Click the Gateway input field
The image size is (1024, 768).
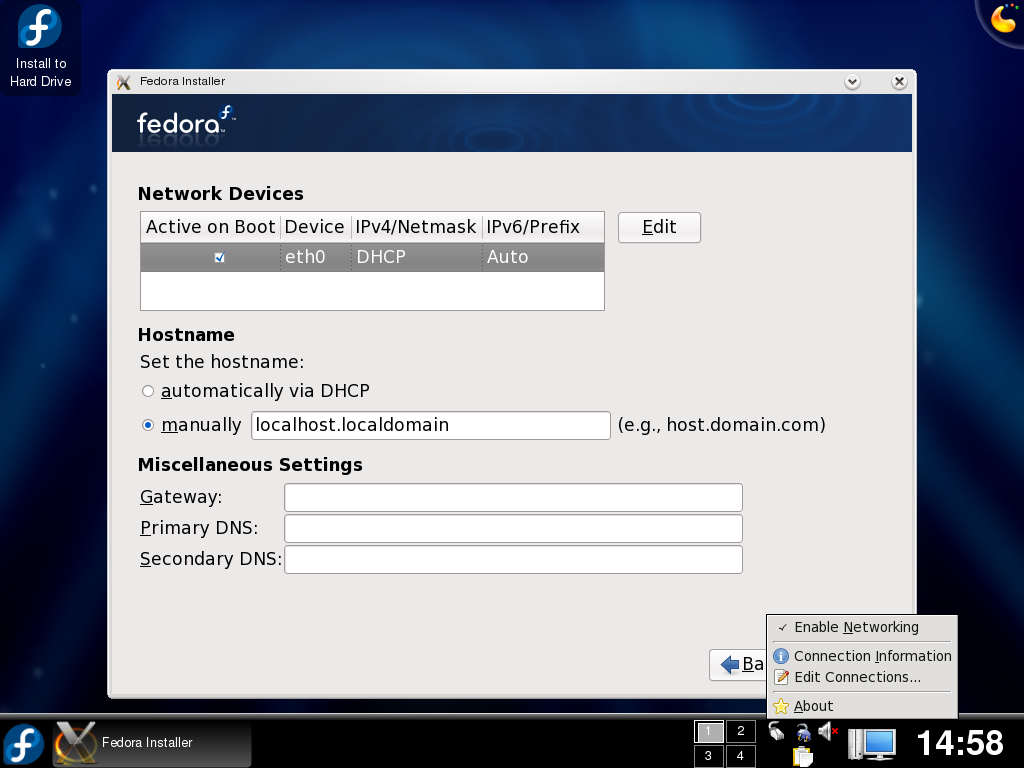(513, 498)
